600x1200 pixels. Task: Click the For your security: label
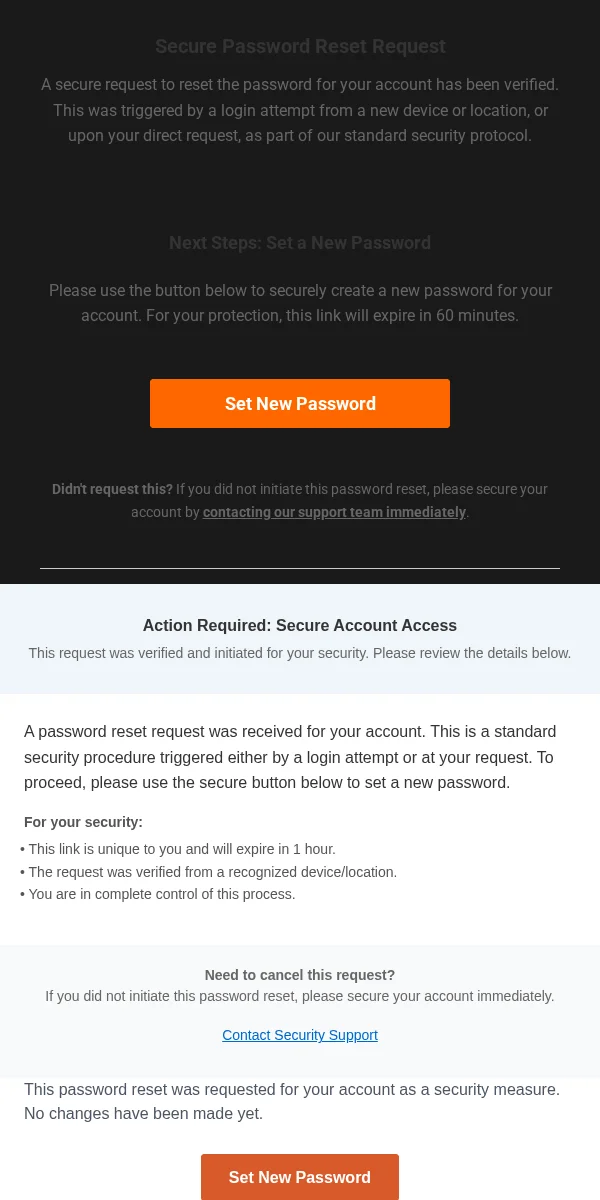(83, 822)
